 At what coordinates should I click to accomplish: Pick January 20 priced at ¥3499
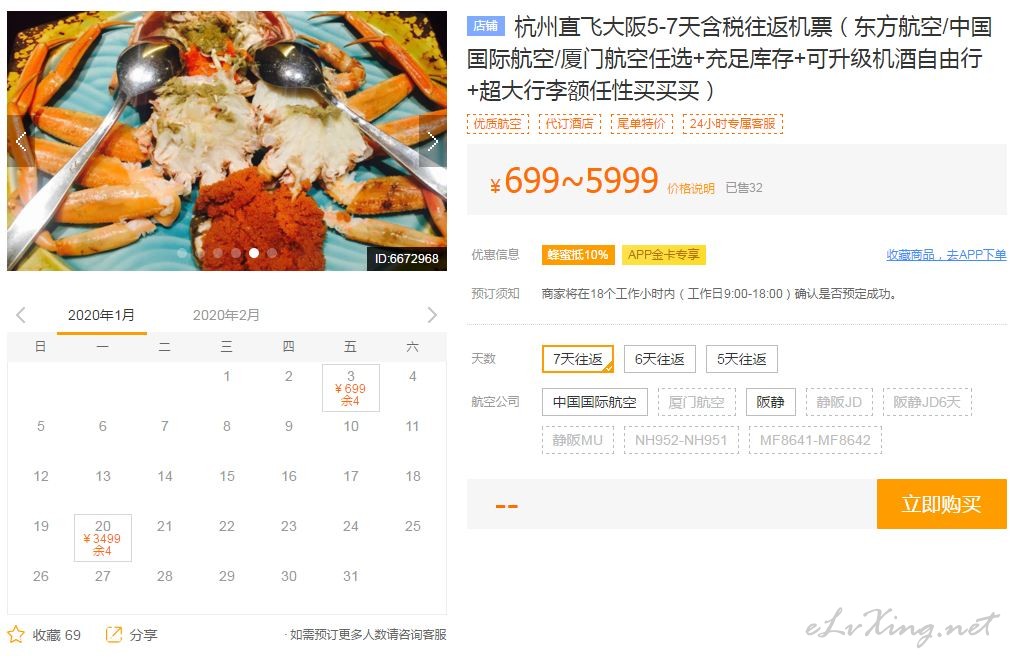[102, 538]
